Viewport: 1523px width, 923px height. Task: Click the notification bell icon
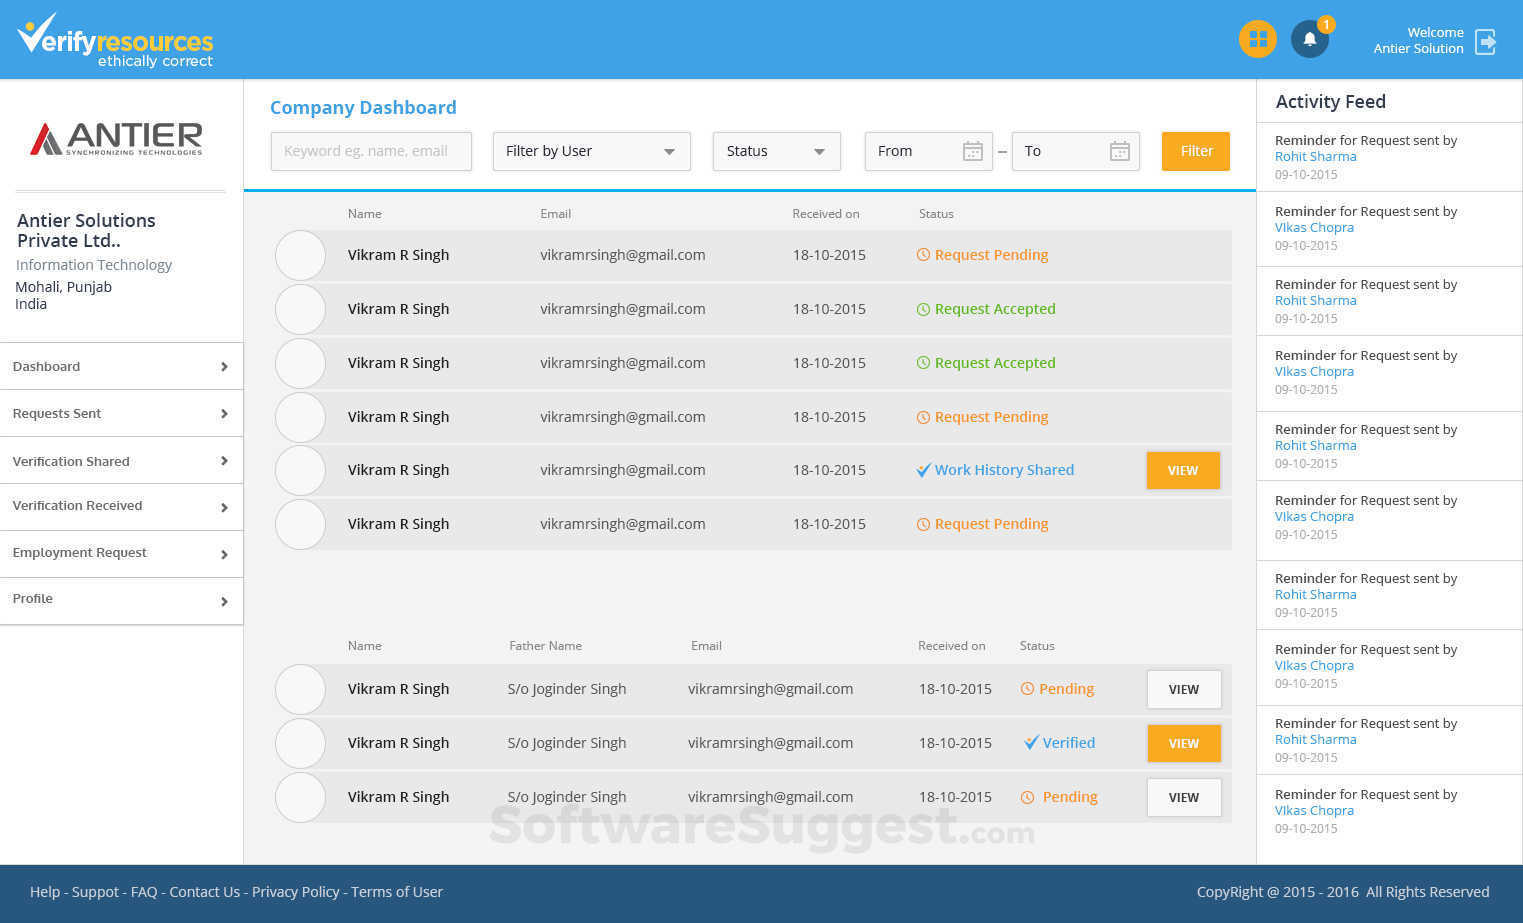pos(1310,39)
